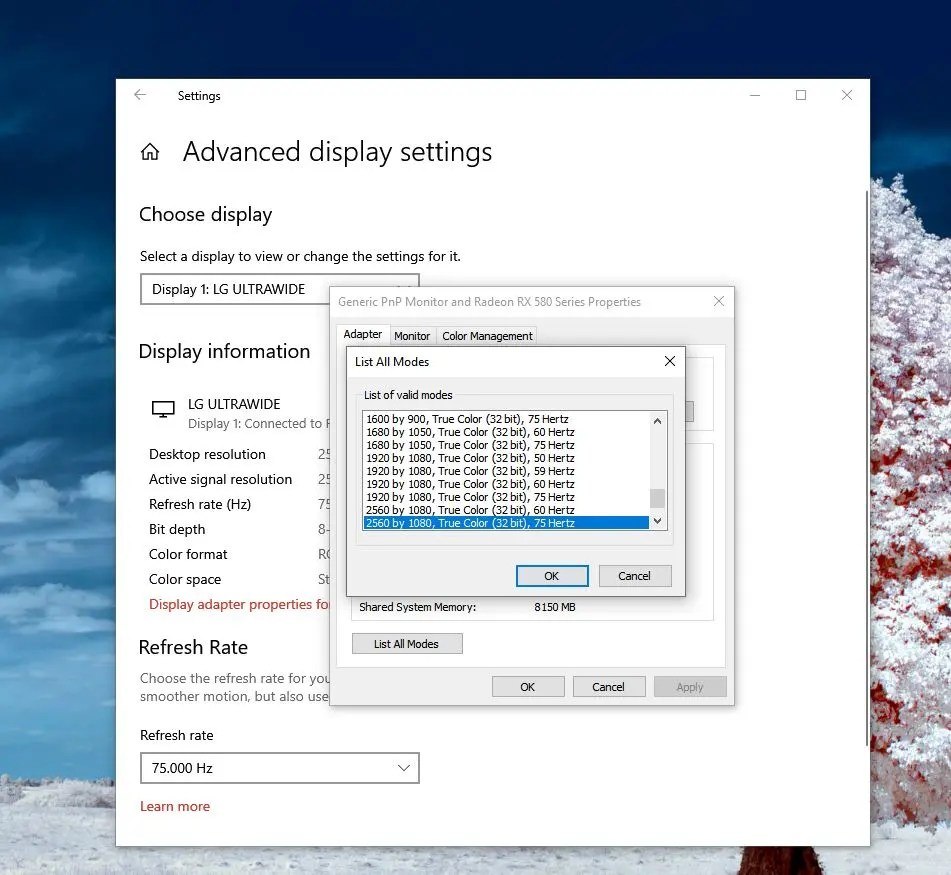The height and width of the screenshot is (875, 951).
Task: Click OK in the List All Modes dialog
Action: 551,575
